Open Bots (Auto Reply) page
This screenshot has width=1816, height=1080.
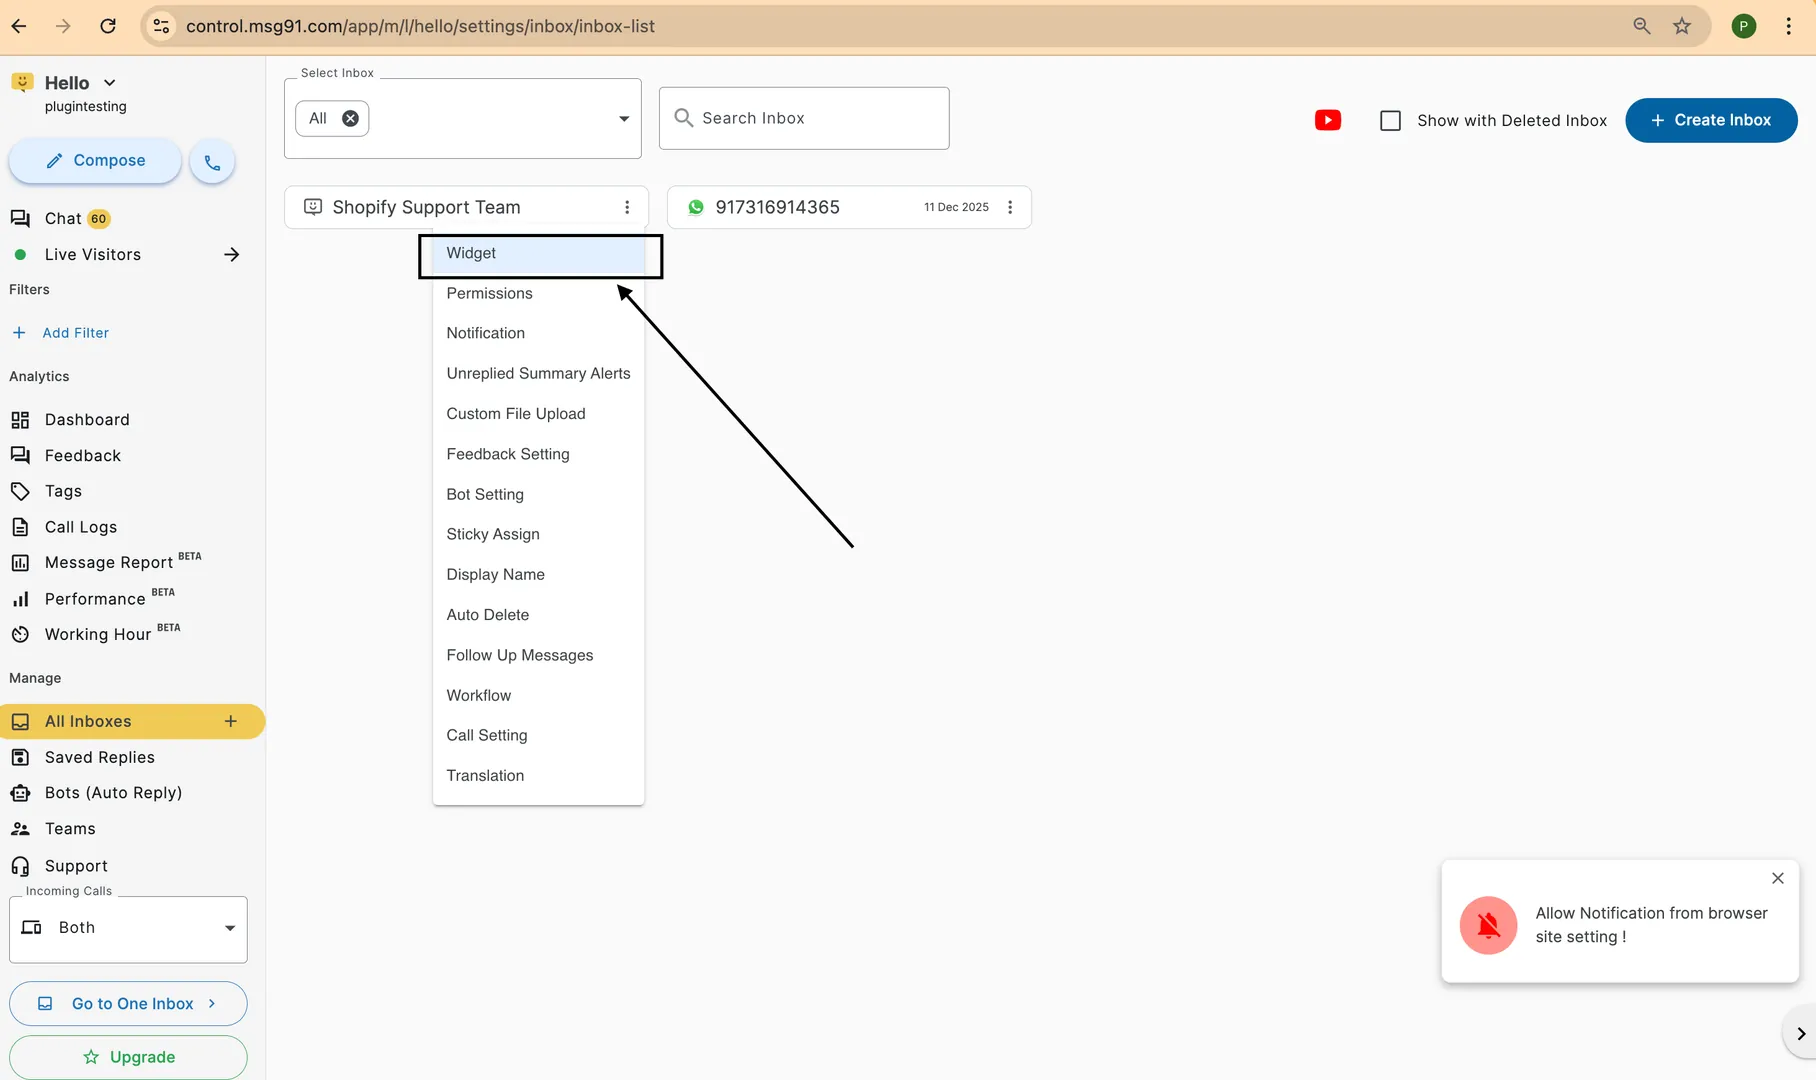pyautogui.click(x=112, y=792)
